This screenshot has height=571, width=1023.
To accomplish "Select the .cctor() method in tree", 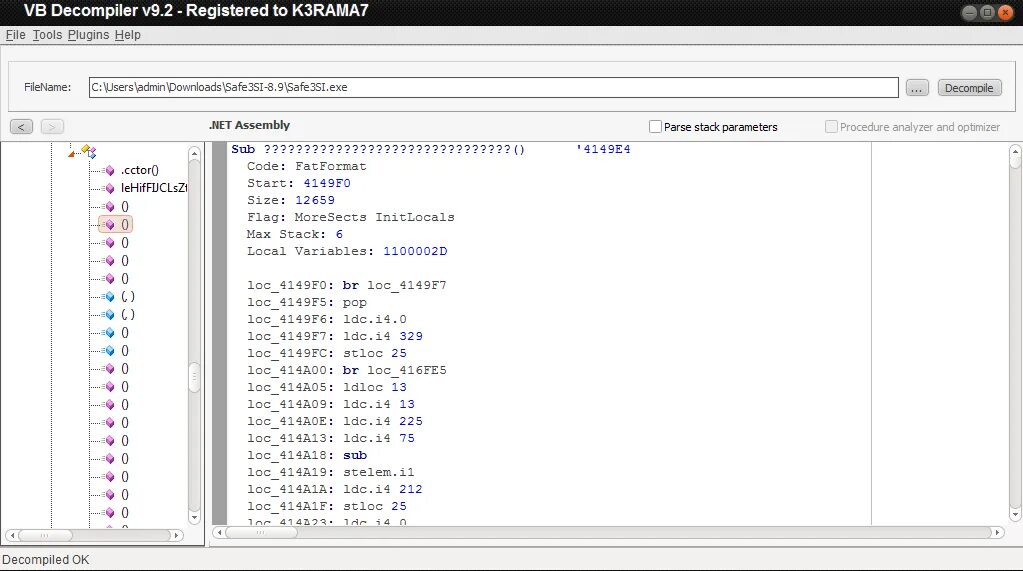I will click(x=140, y=170).
